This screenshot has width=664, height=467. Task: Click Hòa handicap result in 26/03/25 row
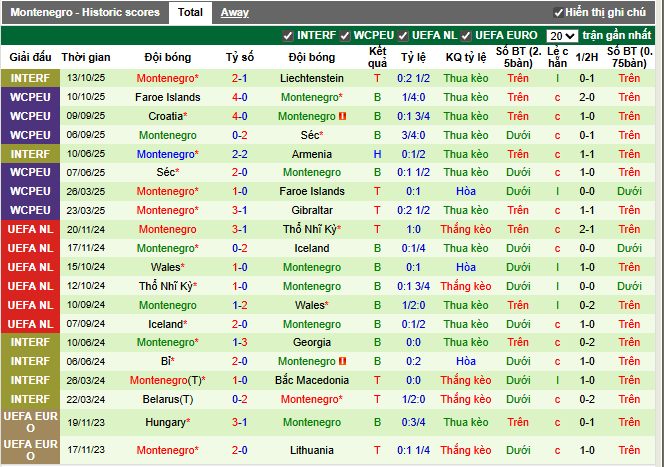pyautogui.click(x=466, y=191)
